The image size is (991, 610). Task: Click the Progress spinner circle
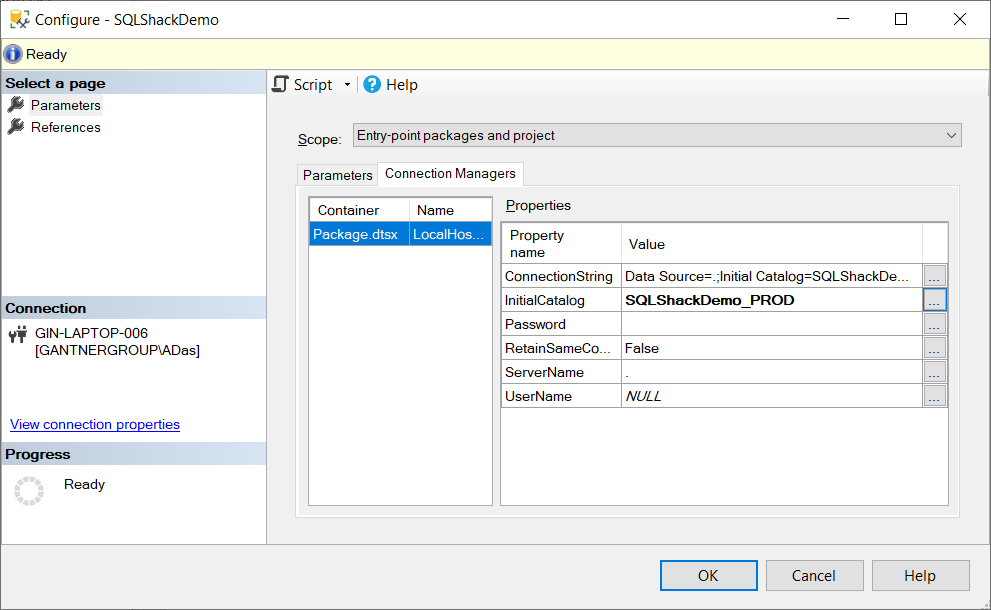point(29,491)
